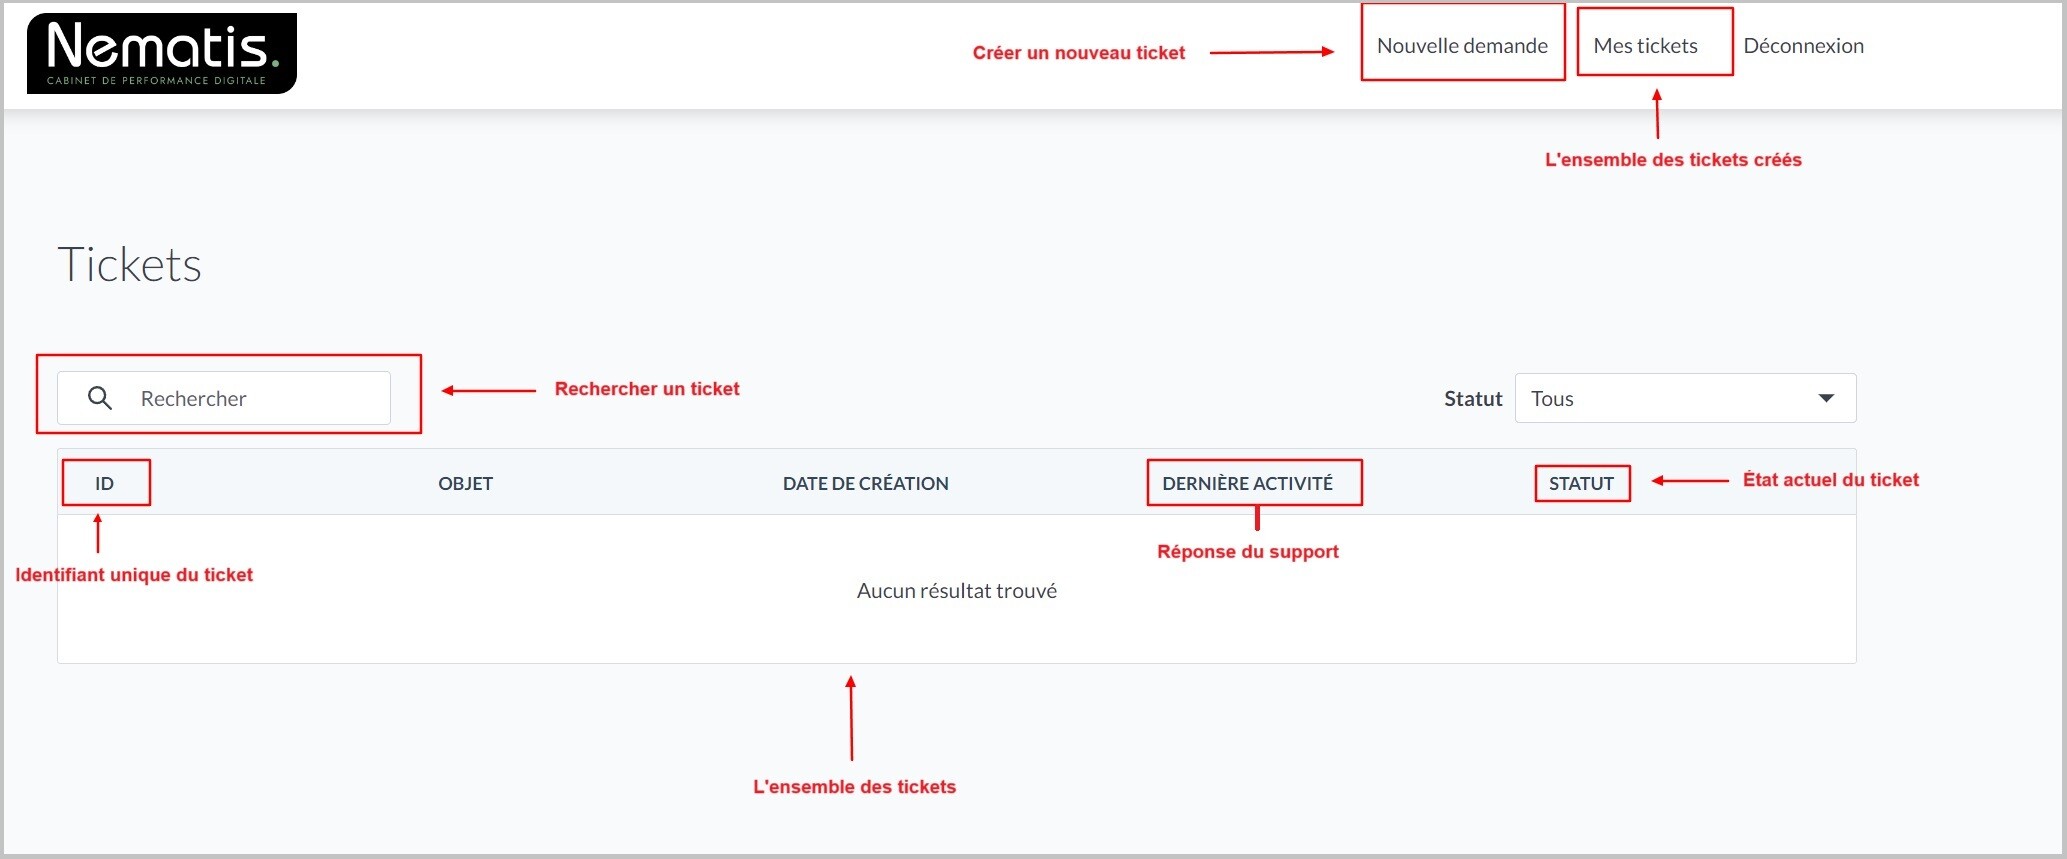Click the Statut label beside the filter
Image resolution: width=2067 pixels, height=859 pixels.
[x=1472, y=399]
